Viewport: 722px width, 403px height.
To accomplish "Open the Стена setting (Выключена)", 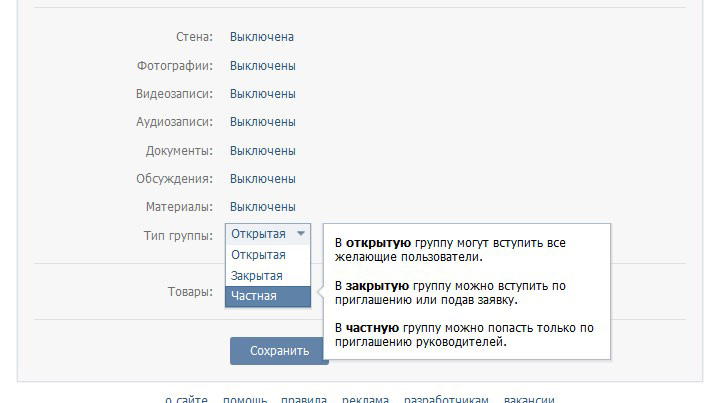I will [x=262, y=38].
